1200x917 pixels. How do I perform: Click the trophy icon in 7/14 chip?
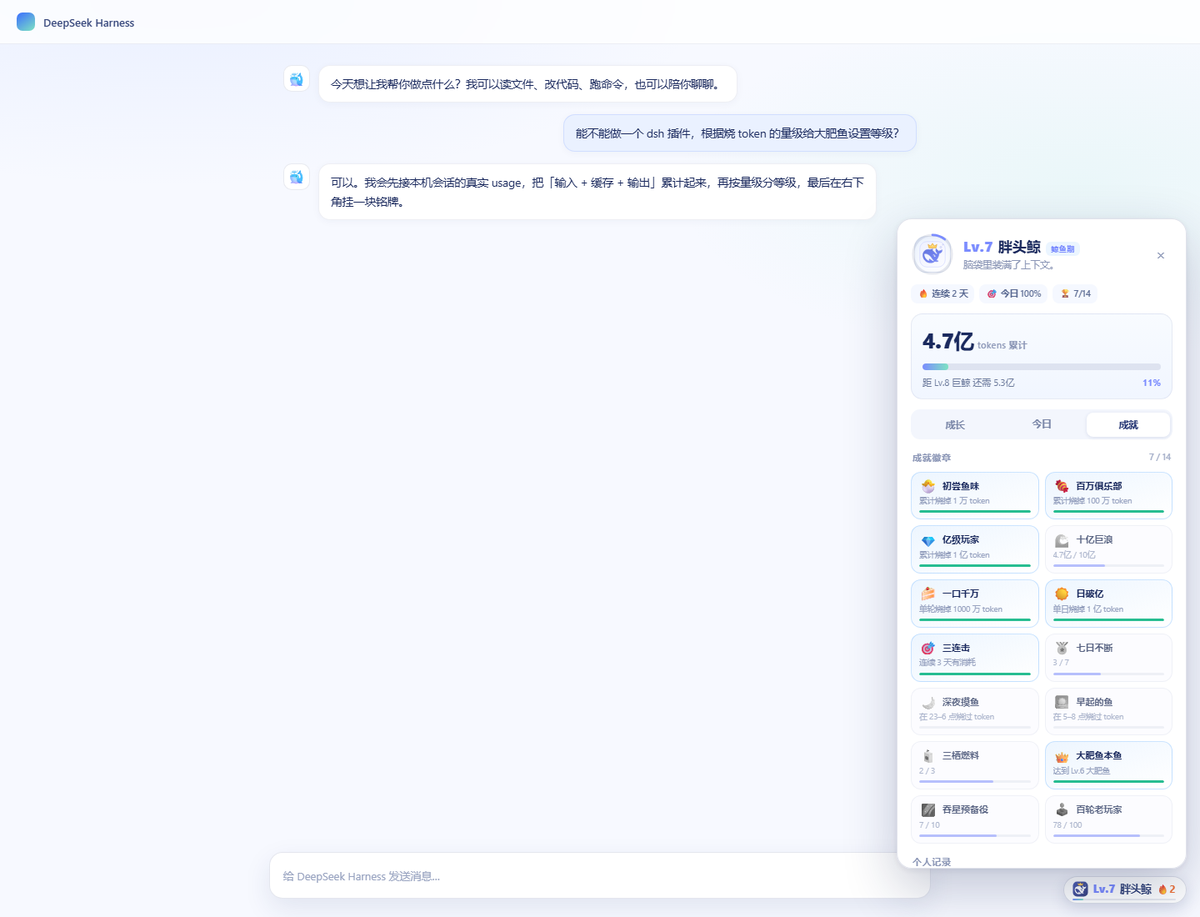click(x=1065, y=294)
